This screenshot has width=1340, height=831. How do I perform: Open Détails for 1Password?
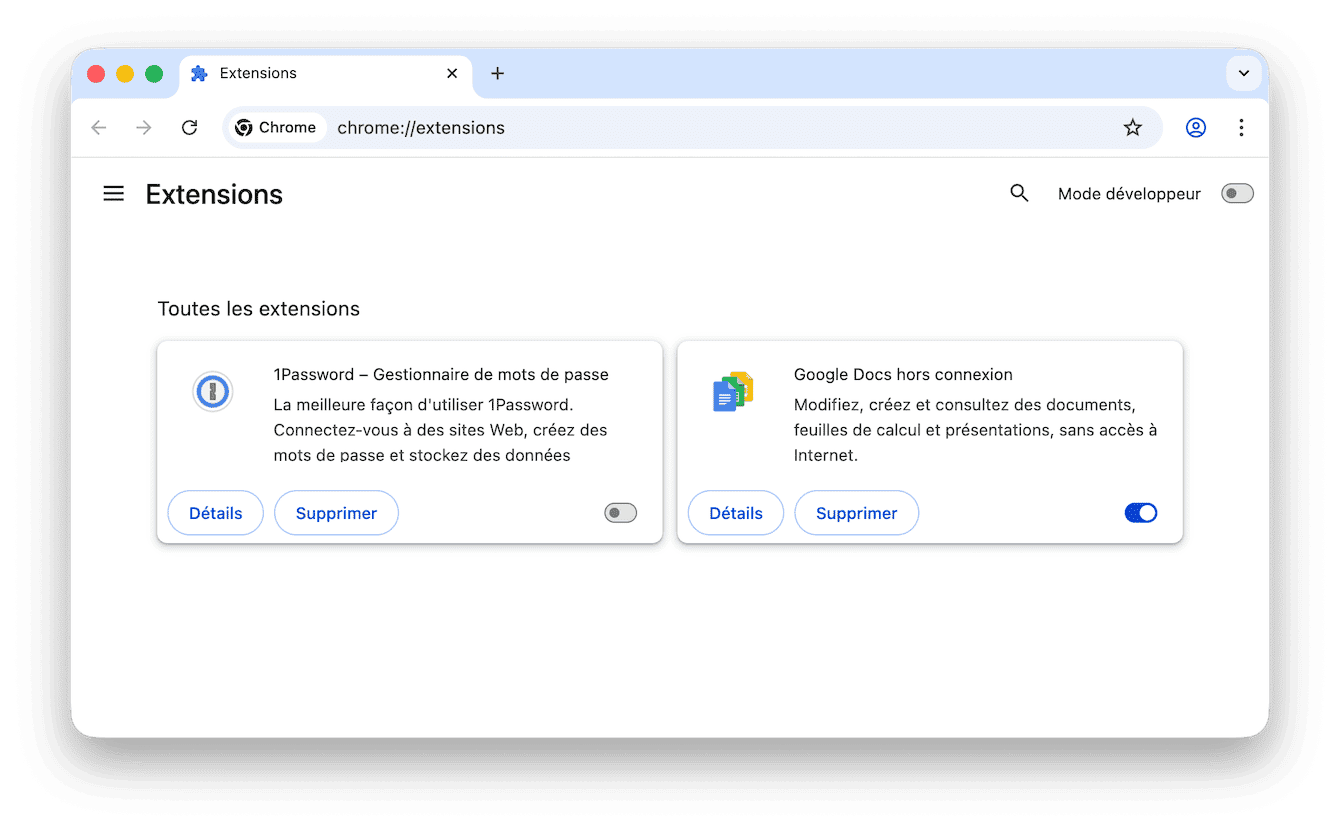coord(215,512)
